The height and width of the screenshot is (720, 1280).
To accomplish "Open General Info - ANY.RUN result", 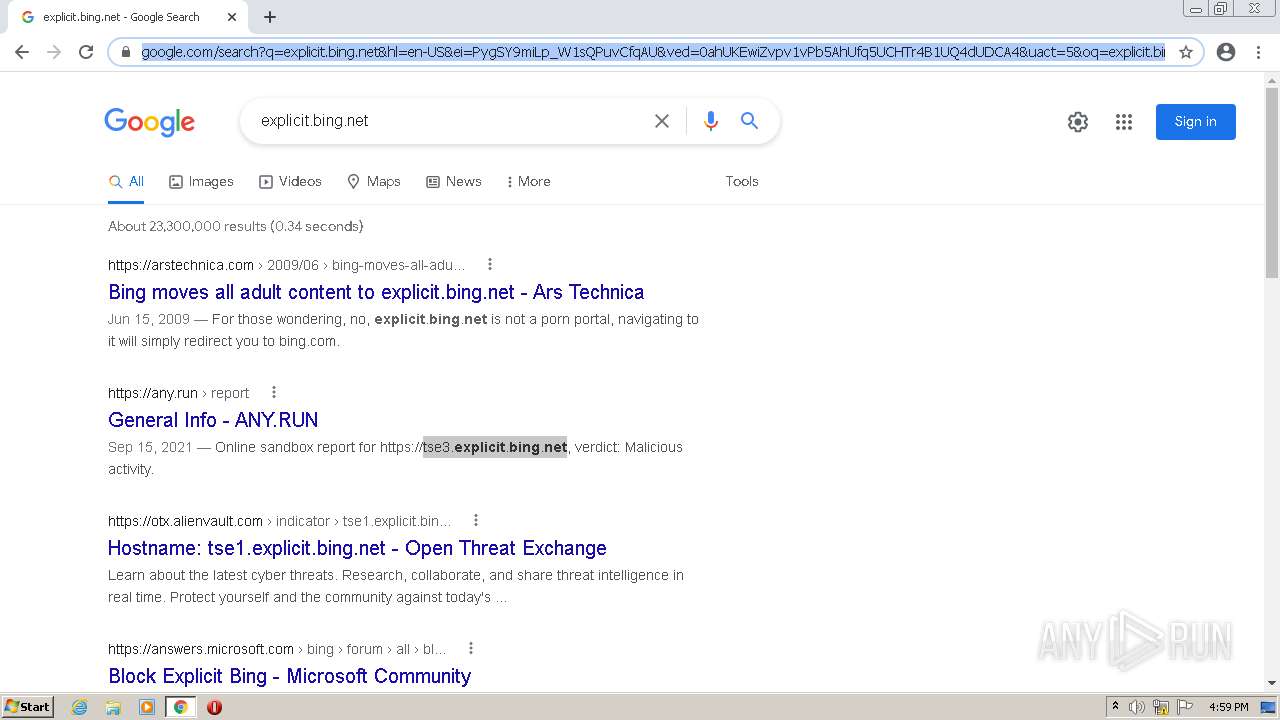I will 213,420.
